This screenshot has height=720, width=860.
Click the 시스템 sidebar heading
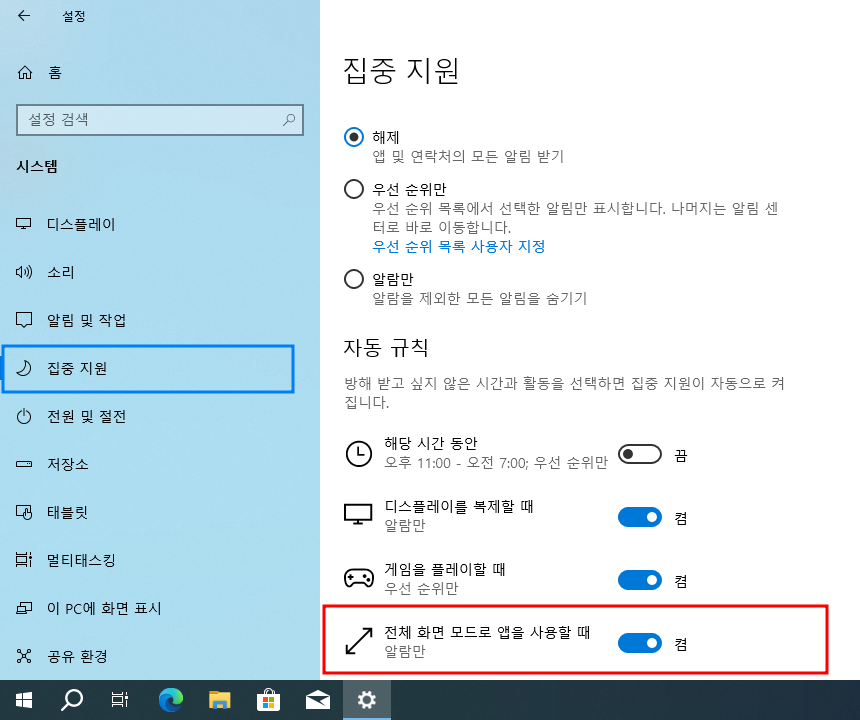click(37, 166)
